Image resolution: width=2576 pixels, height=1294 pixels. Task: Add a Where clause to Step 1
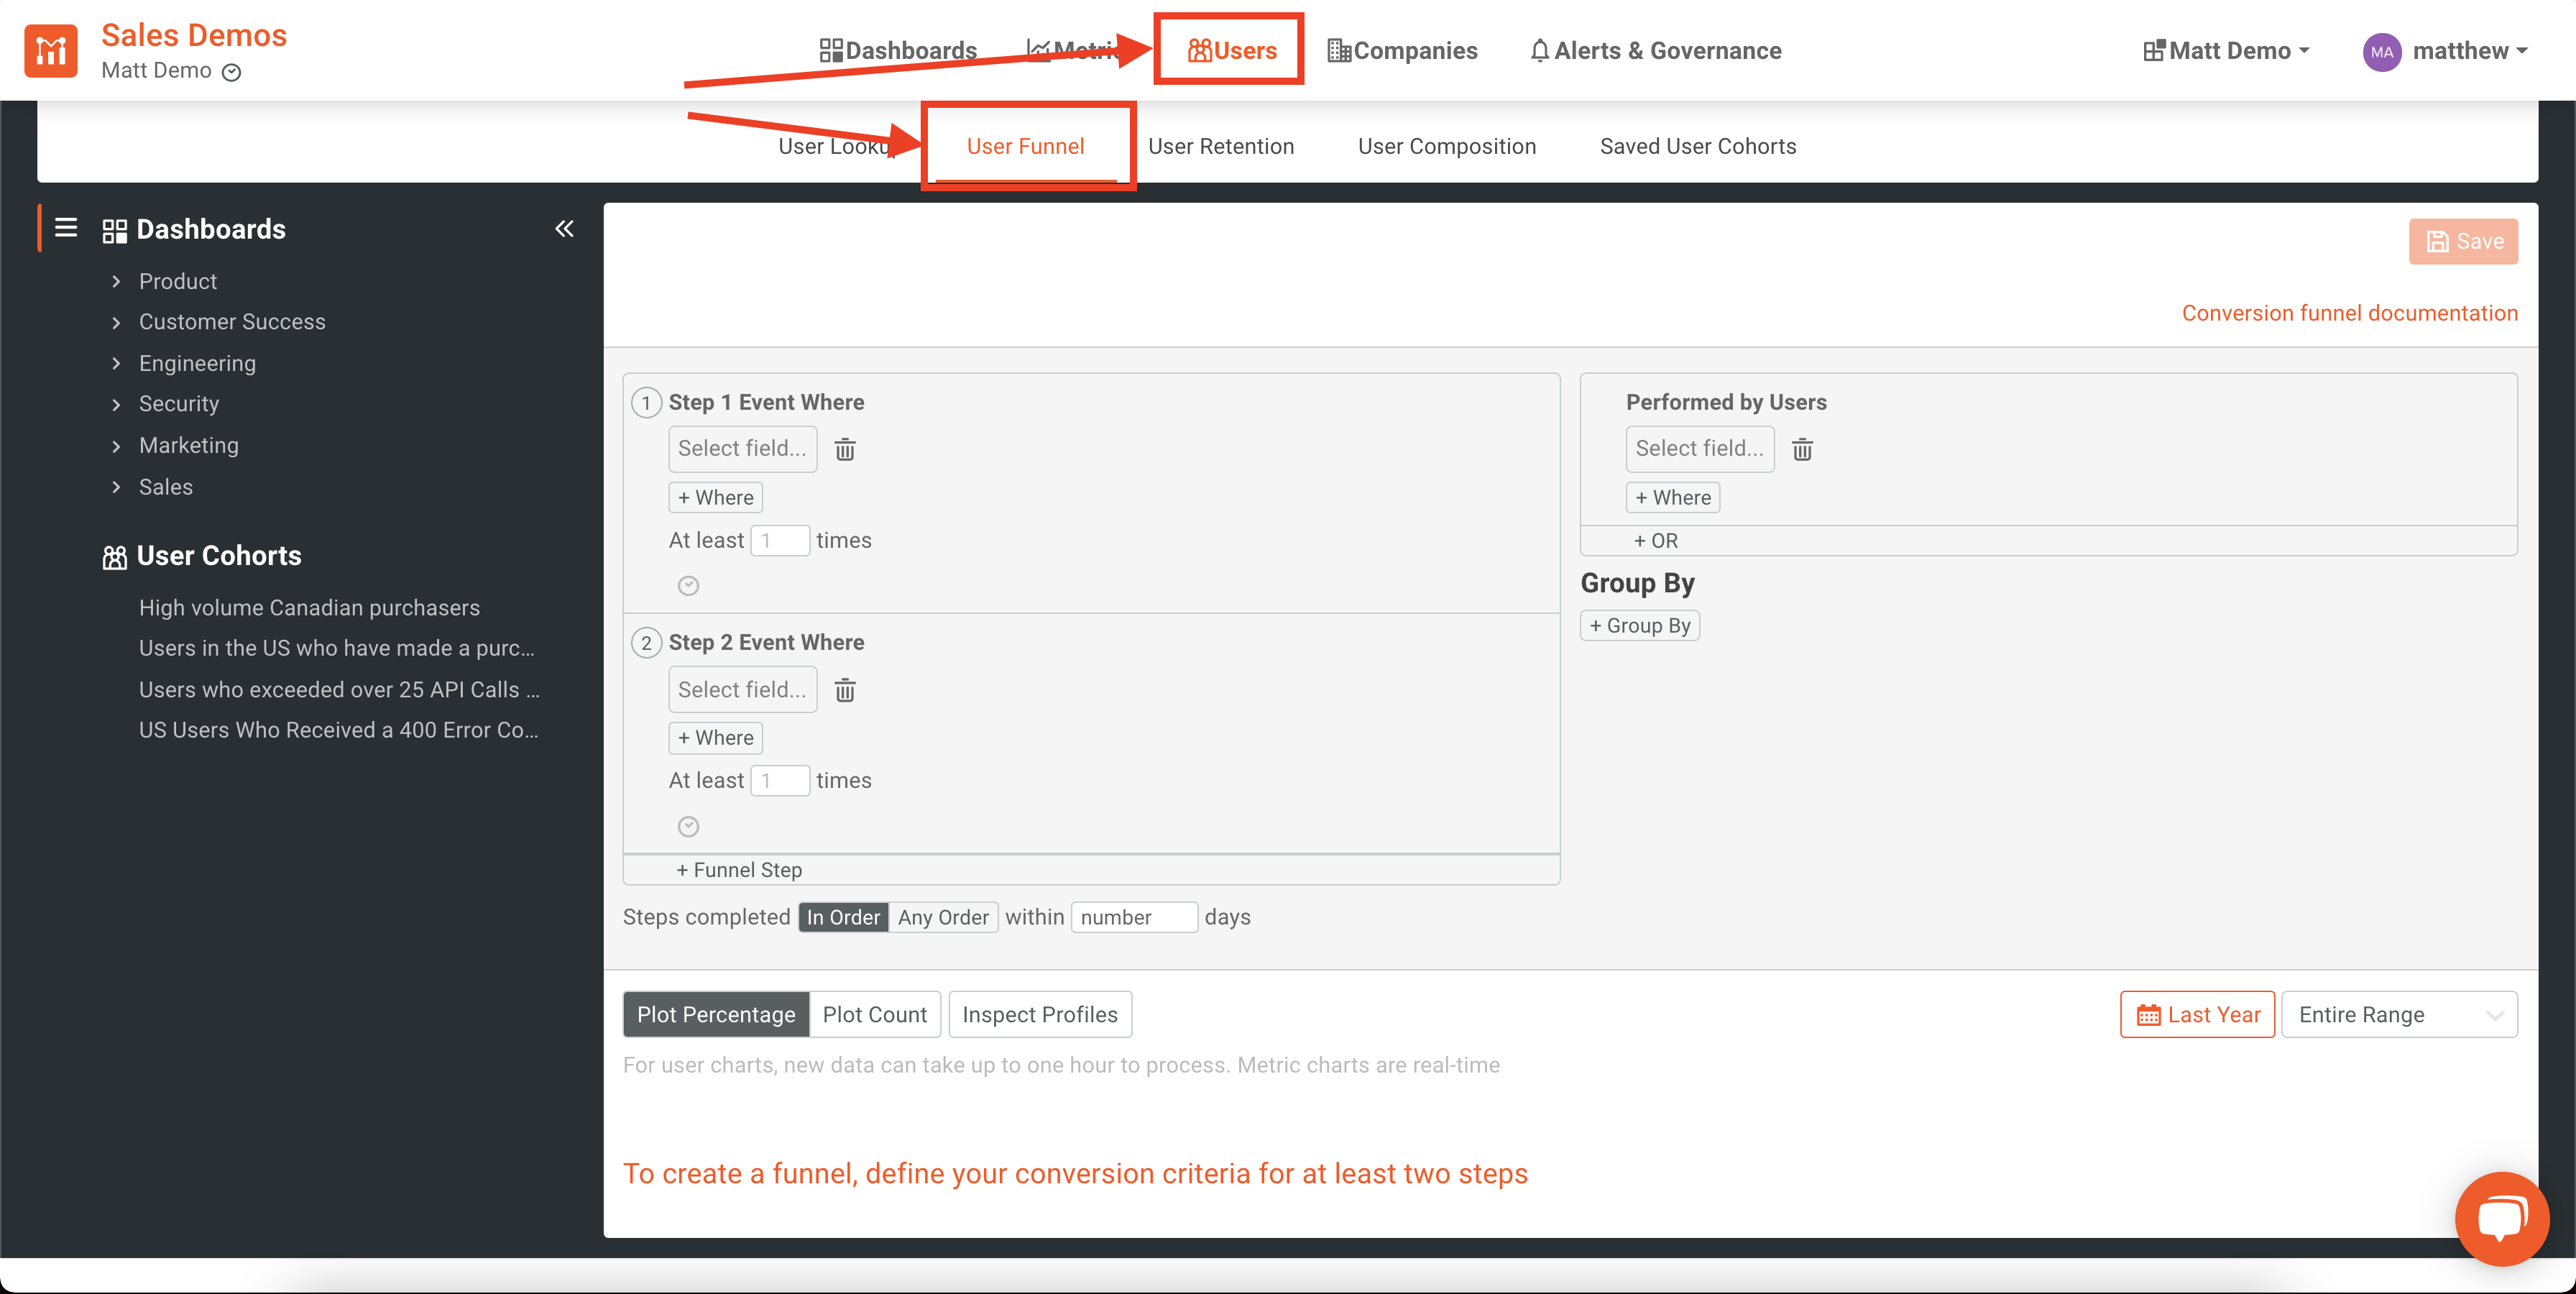pyautogui.click(x=715, y=497)
